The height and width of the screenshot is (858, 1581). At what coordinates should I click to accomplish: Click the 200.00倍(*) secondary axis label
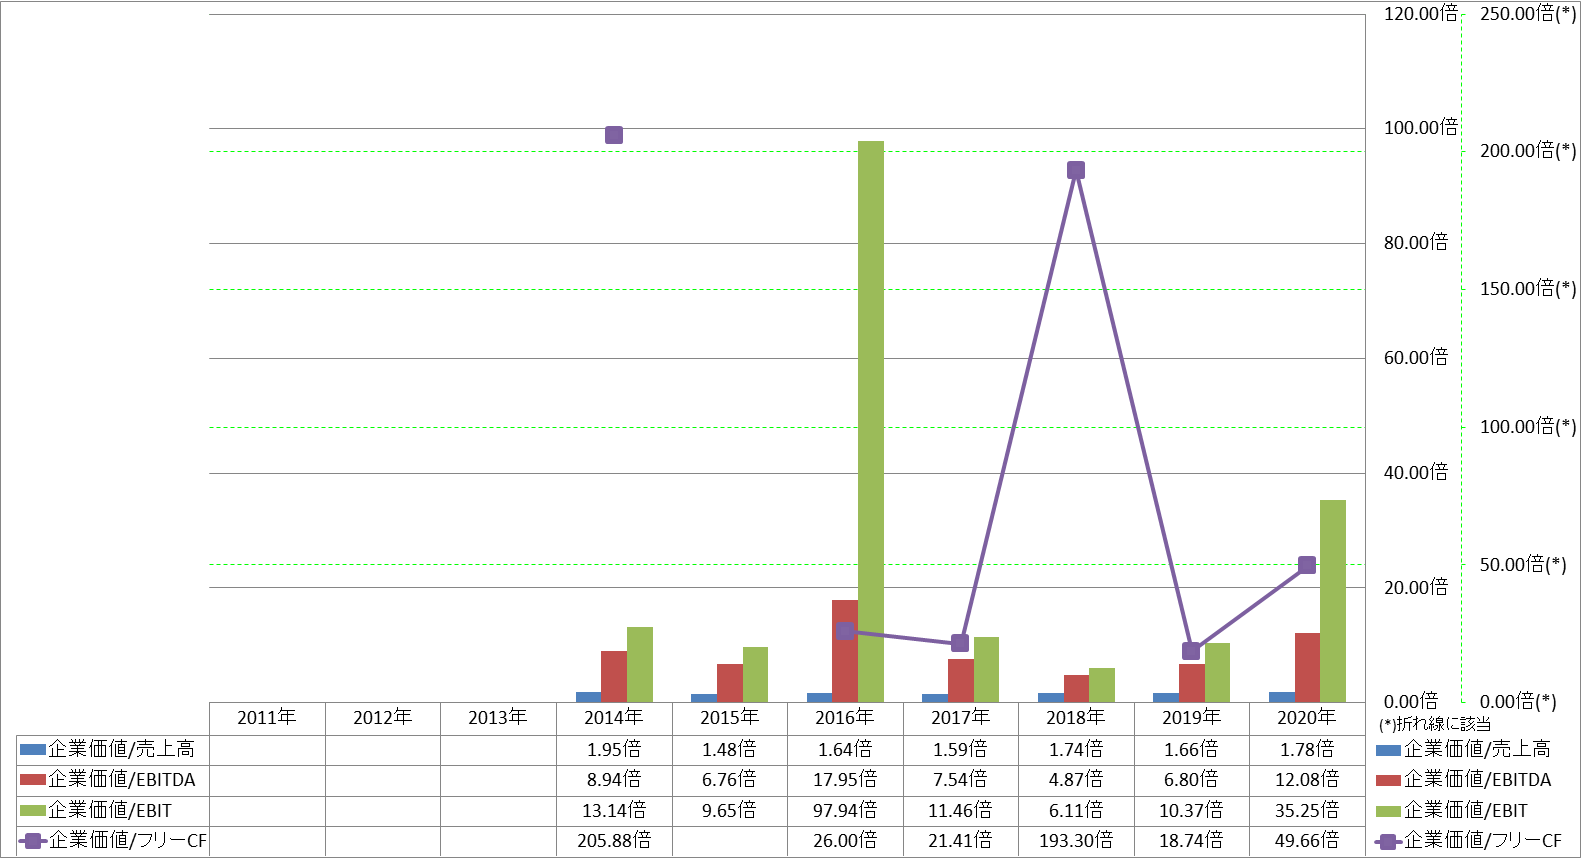click(1528, 151)
